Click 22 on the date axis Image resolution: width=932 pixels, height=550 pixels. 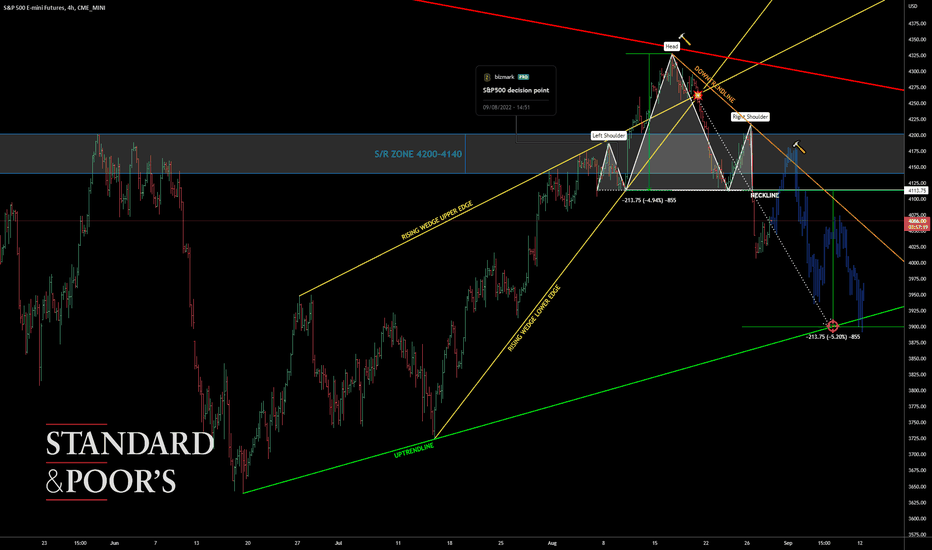tap(706, 543)
